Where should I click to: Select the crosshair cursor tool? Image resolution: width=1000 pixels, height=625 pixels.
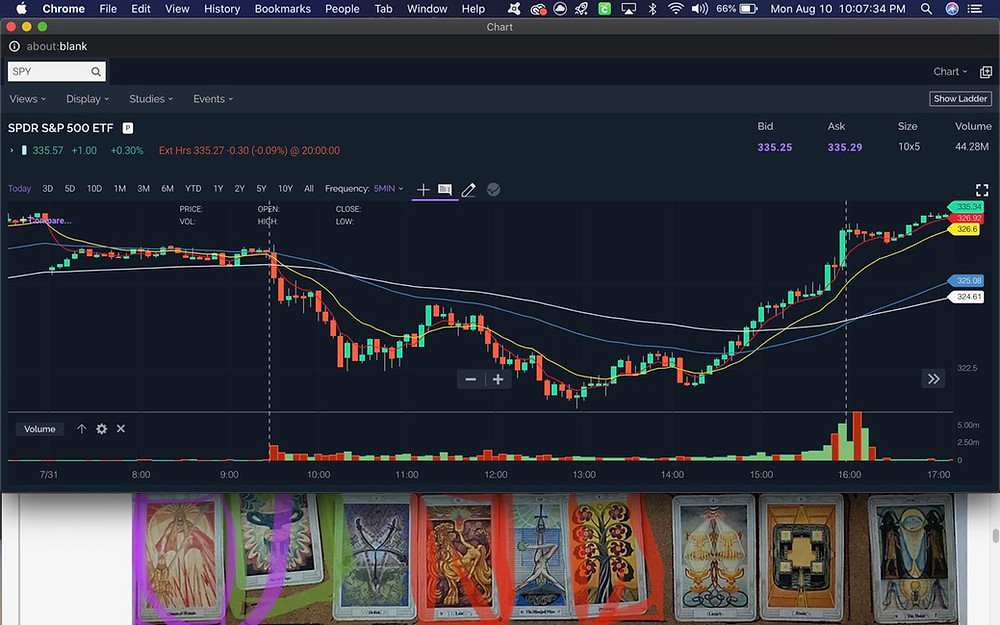point(423,189)
